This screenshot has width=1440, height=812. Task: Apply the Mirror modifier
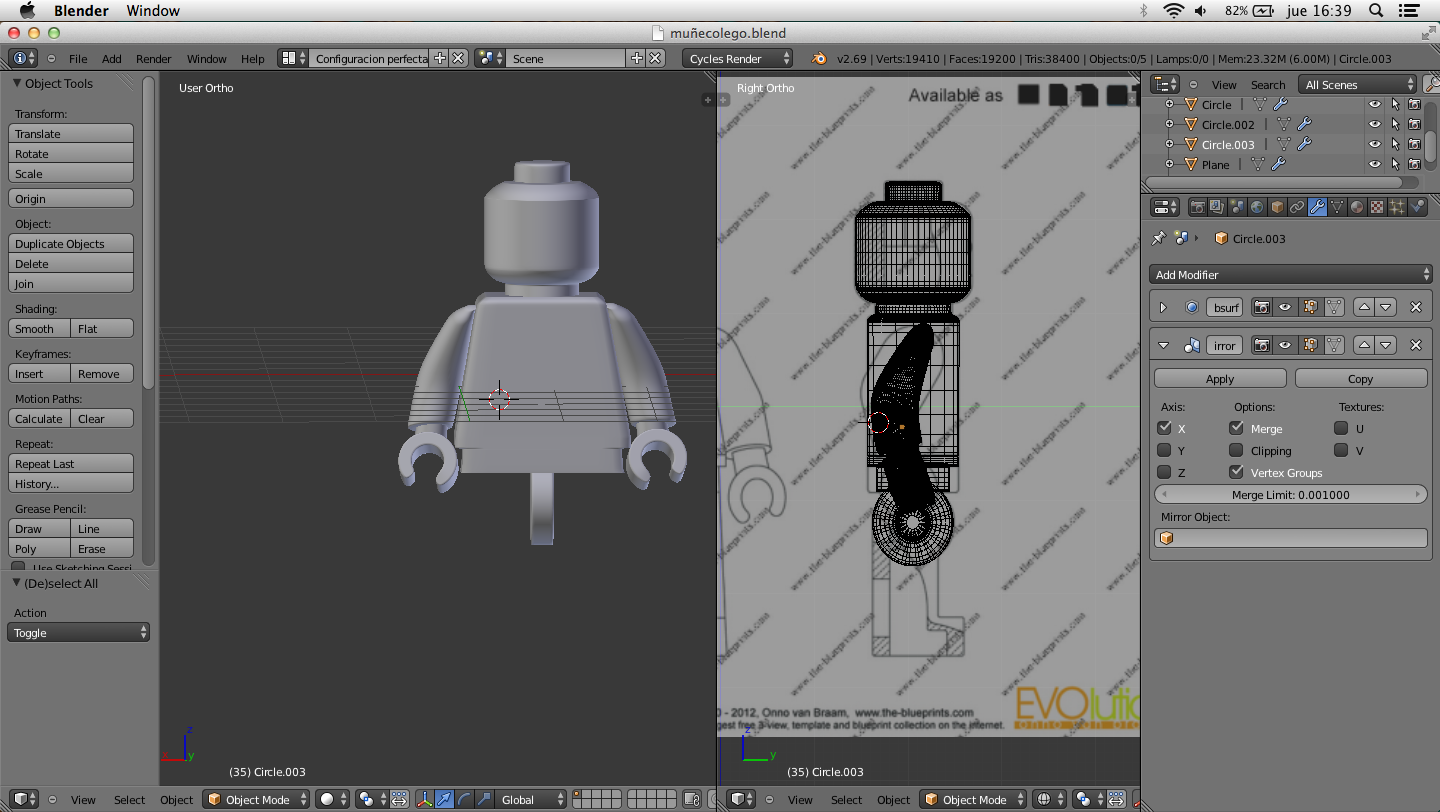tap(1220, 379)
